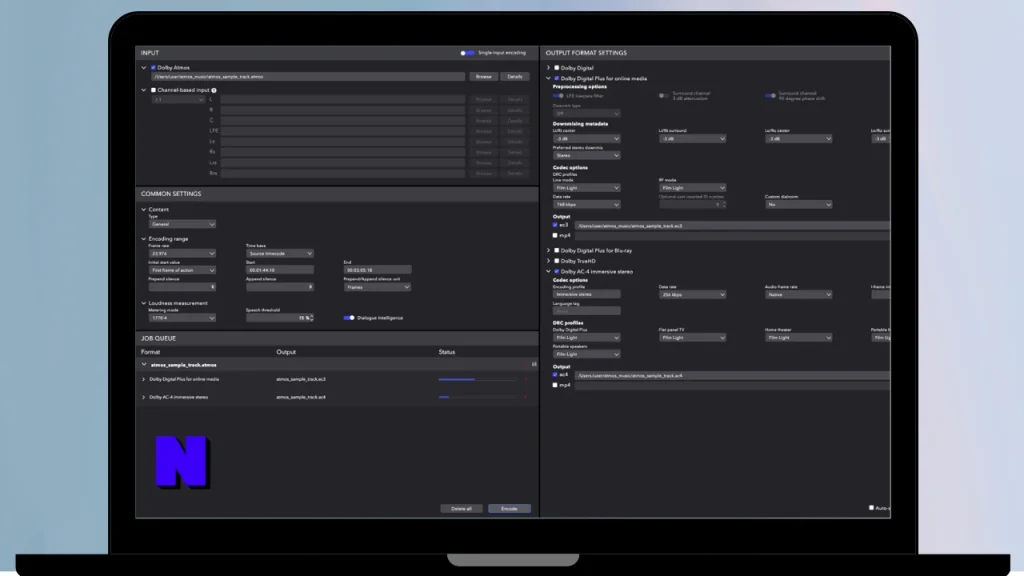Cancel the Dolby AC-4 immersive stereo job

(x=526, y=396)
